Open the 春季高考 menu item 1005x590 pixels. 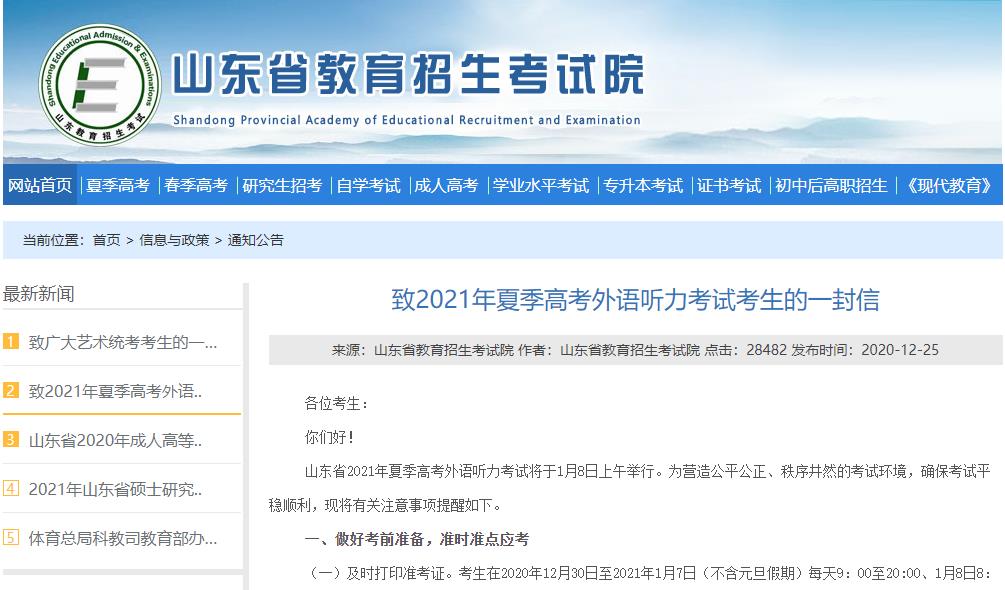point(196,185)
